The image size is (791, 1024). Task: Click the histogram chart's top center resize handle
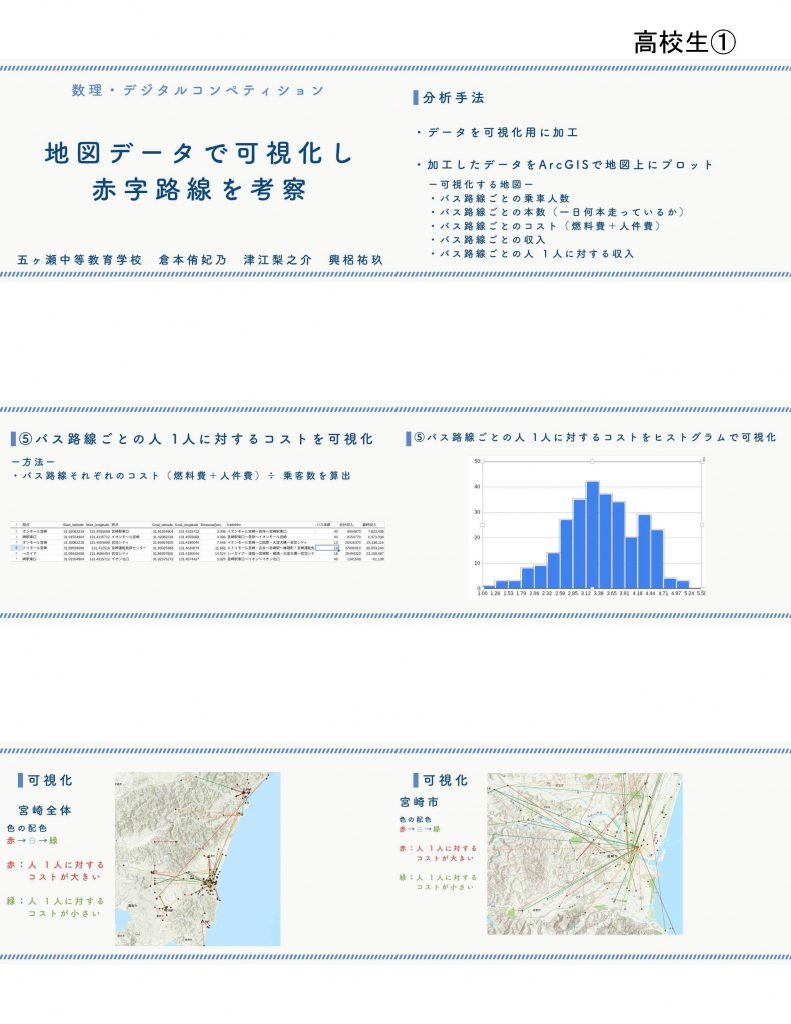592,461
